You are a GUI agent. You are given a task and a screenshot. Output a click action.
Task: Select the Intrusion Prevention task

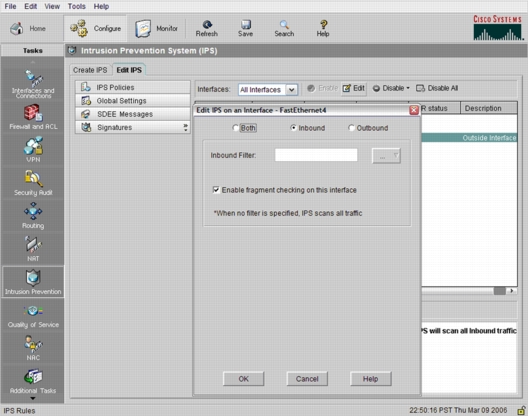point(33,282)
